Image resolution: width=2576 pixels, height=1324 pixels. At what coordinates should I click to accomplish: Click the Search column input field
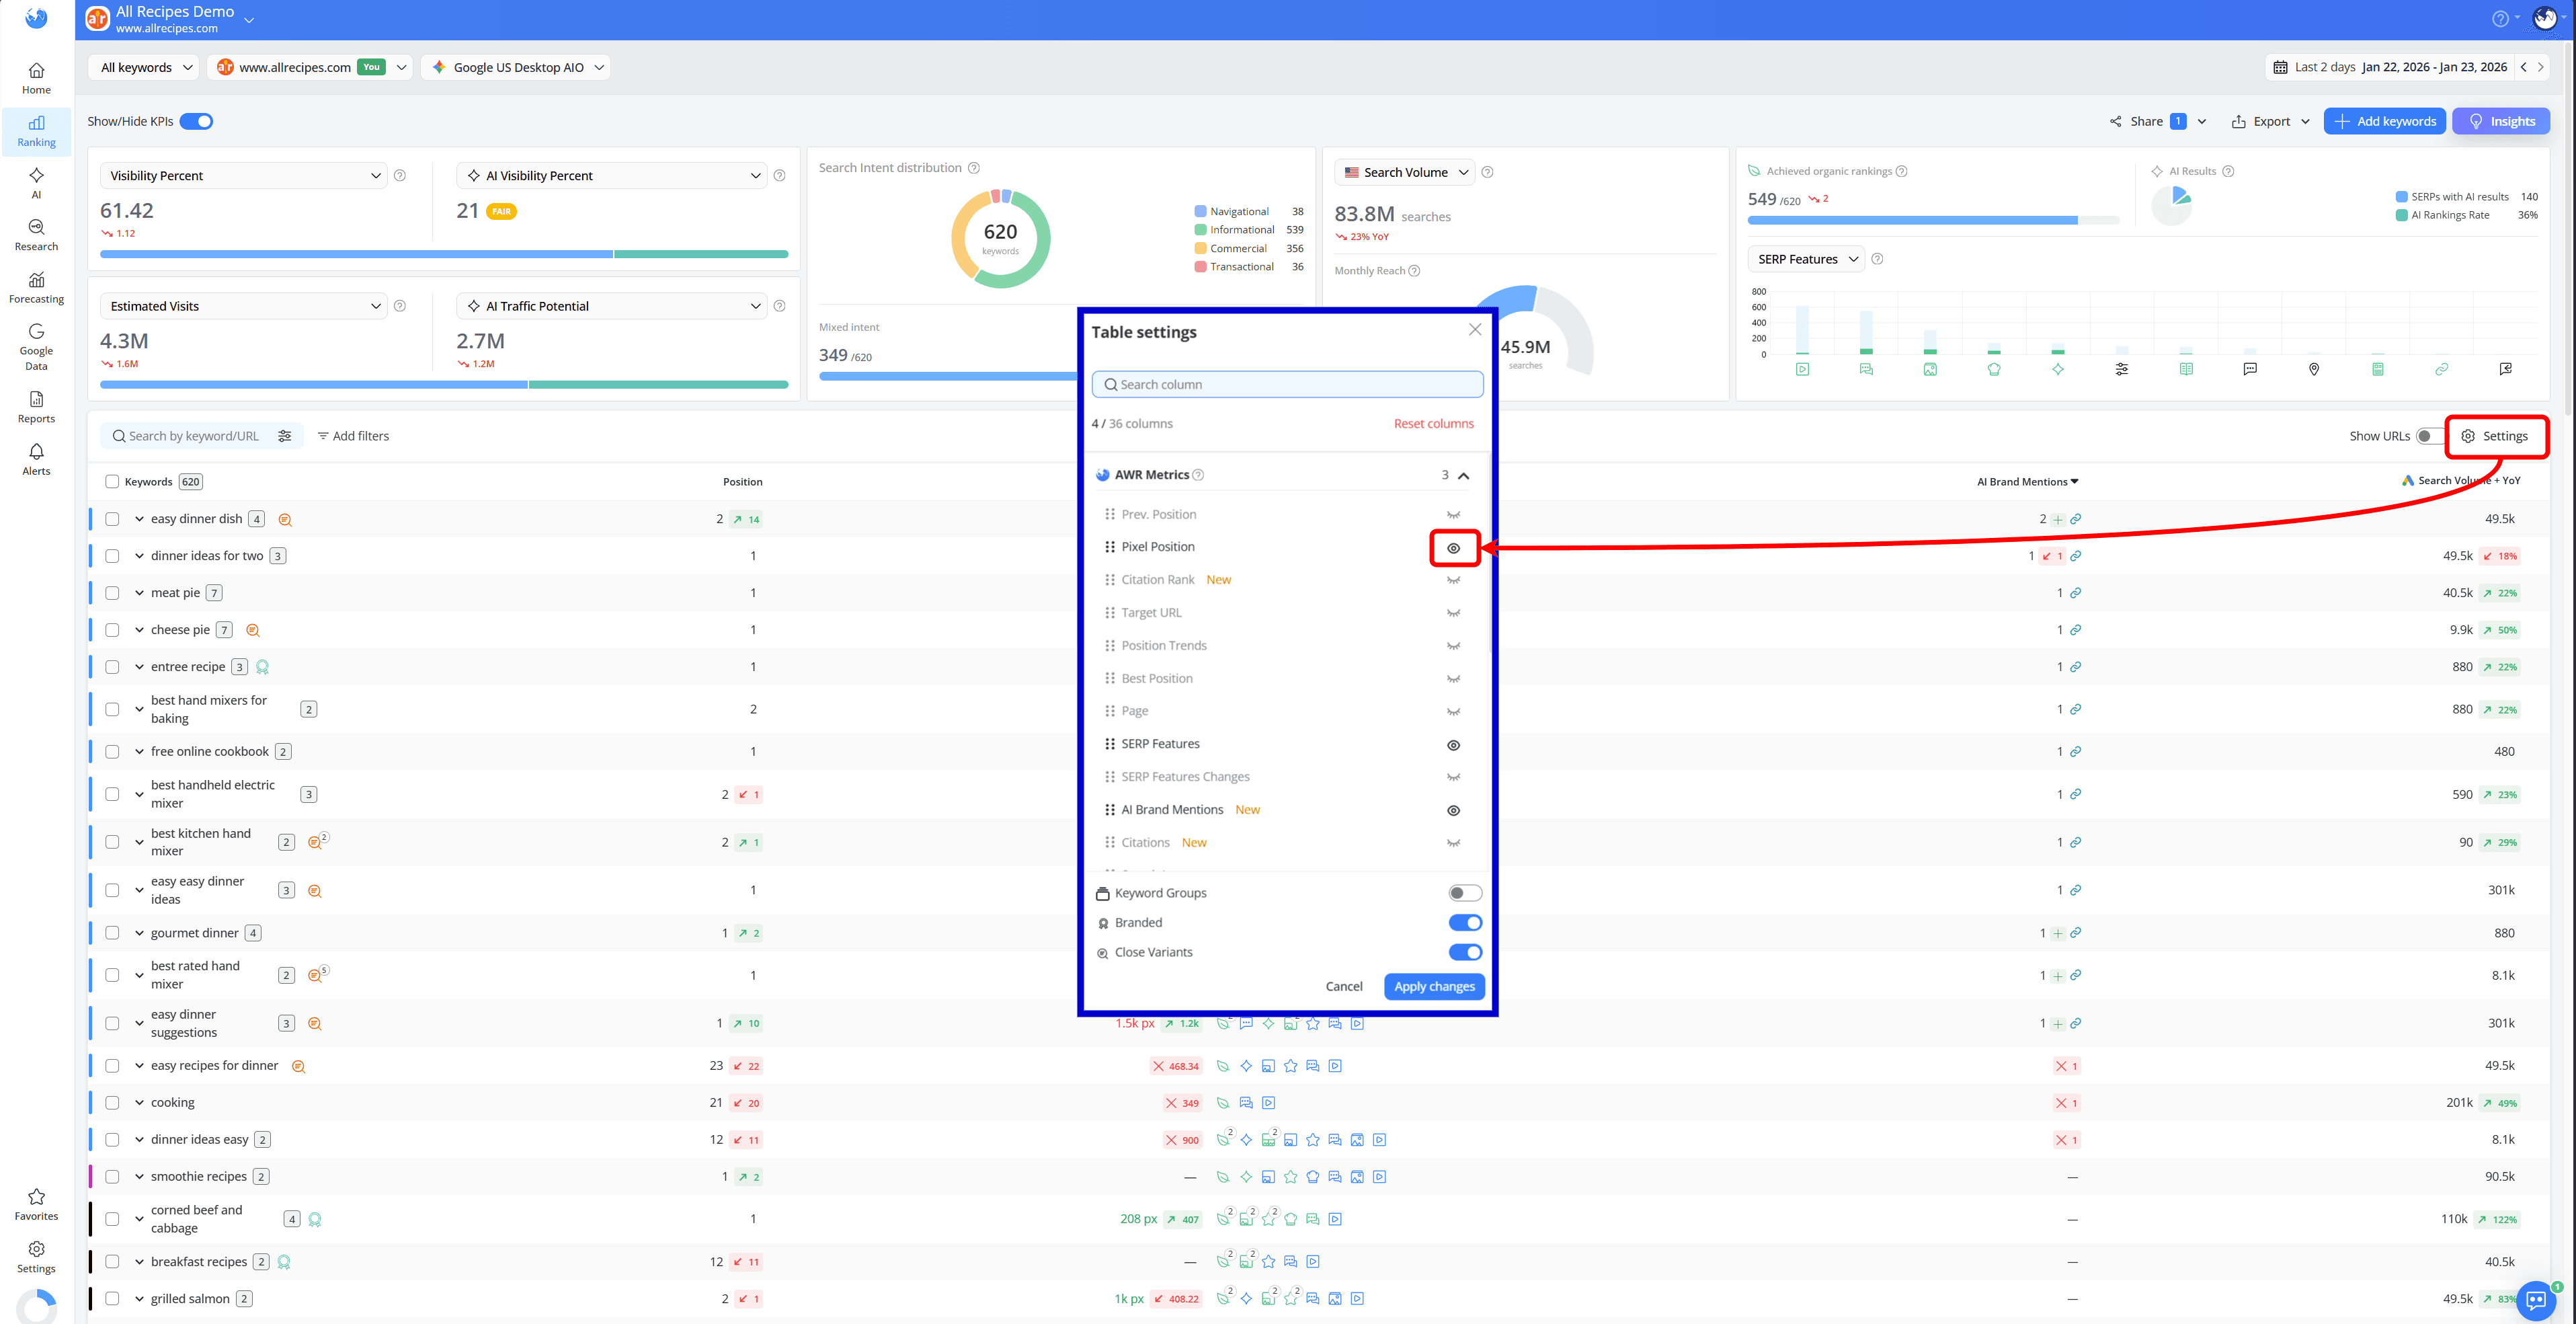click(x=1288, y=385)
